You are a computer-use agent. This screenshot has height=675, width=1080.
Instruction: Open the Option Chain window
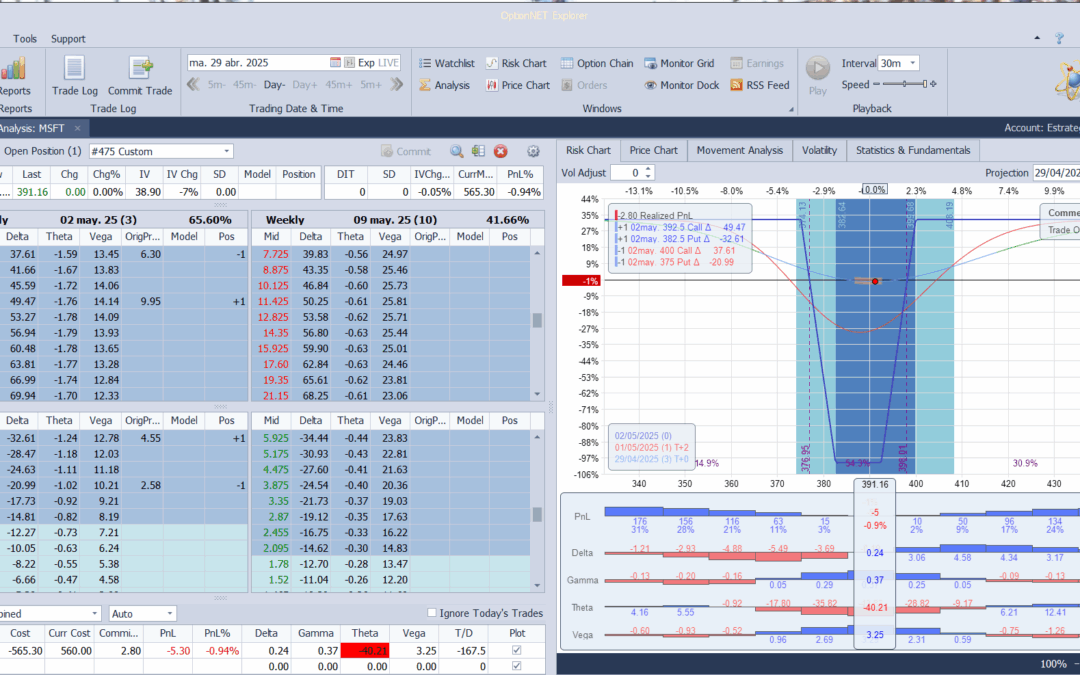(597, 63)
